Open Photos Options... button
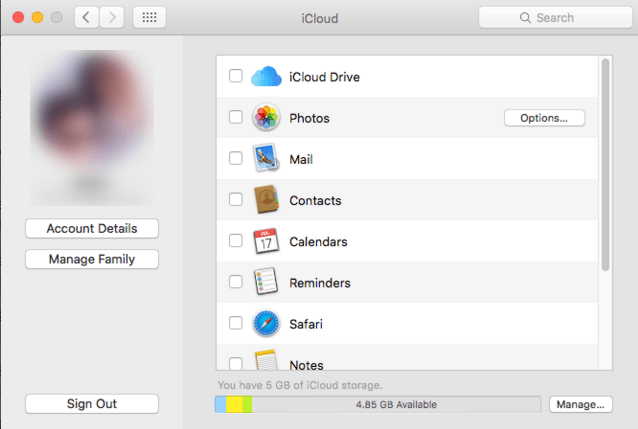Image resolution: width=638 pixels, height=429 pixels. (544, 118)
